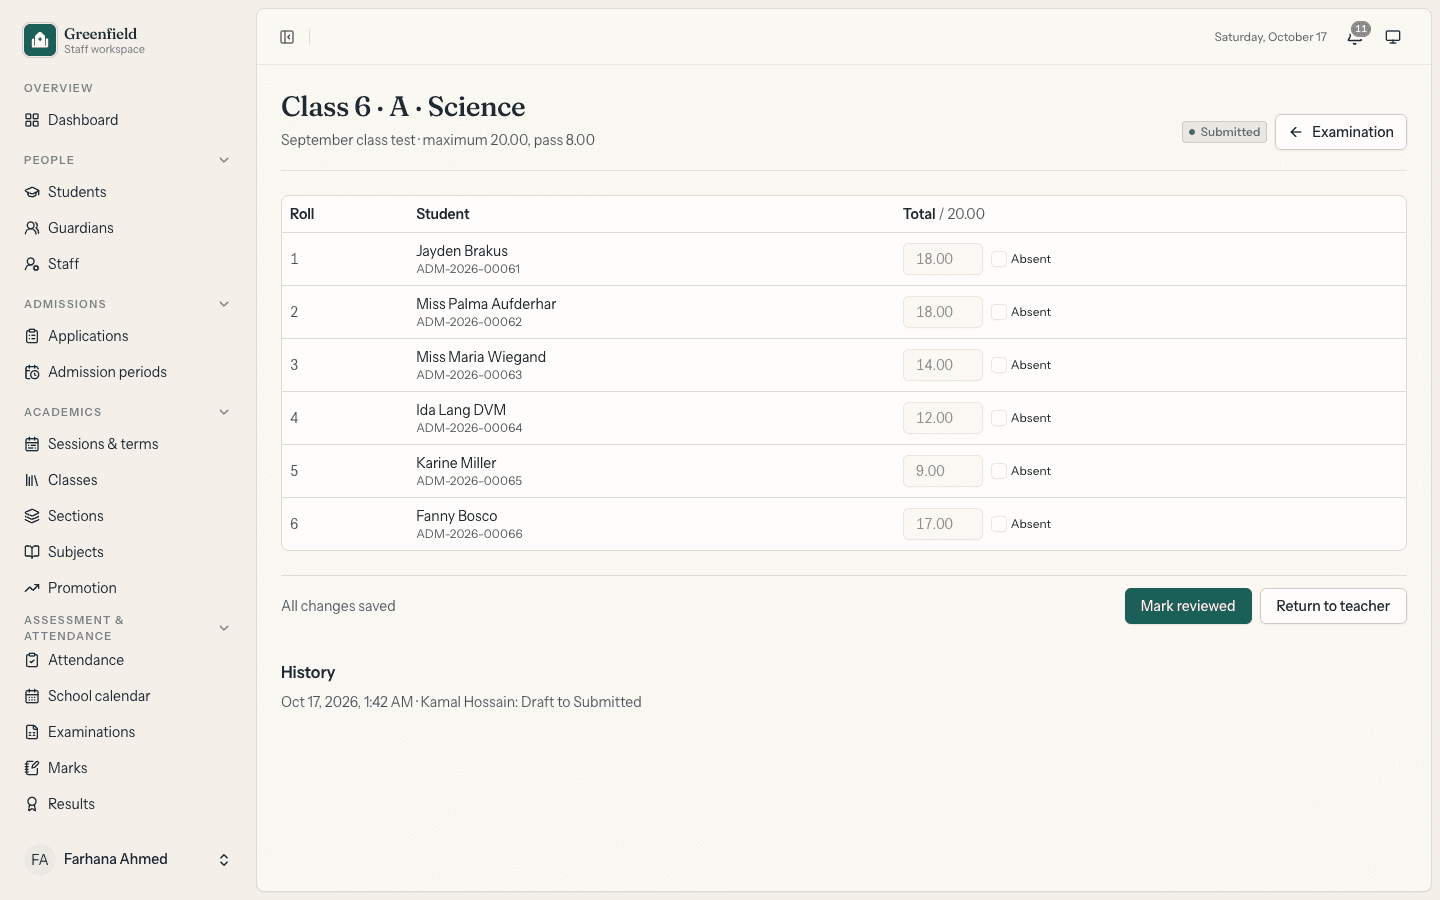Toggle the sidebar collapse icon
The height and width of the screenshot is (900, 1440).
(x=287, y=37)
